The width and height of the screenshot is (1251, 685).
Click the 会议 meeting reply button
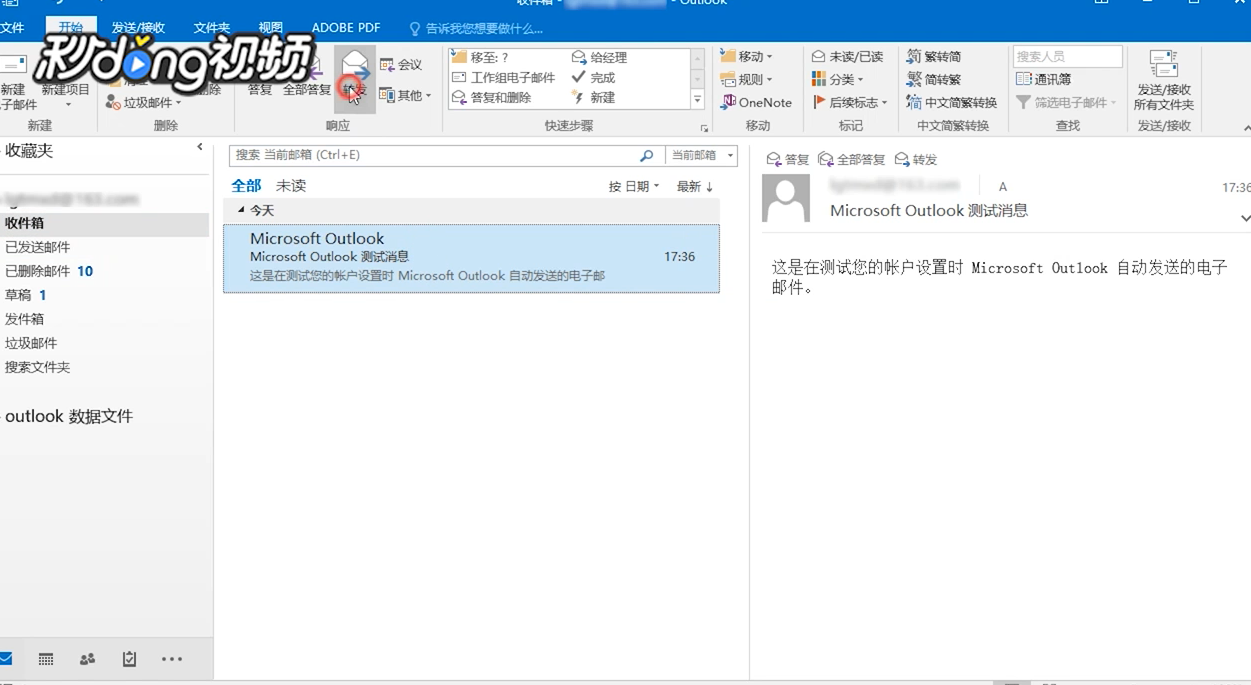point(401,64)
